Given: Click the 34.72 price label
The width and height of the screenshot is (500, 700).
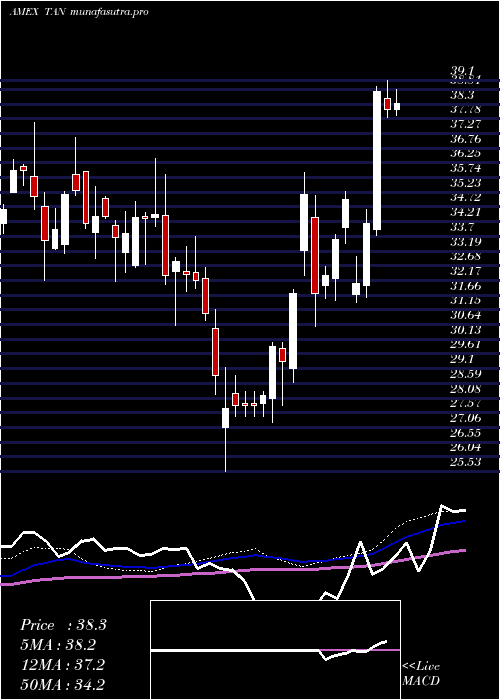Looking at the screenshot, I should (x=466, y=197).
